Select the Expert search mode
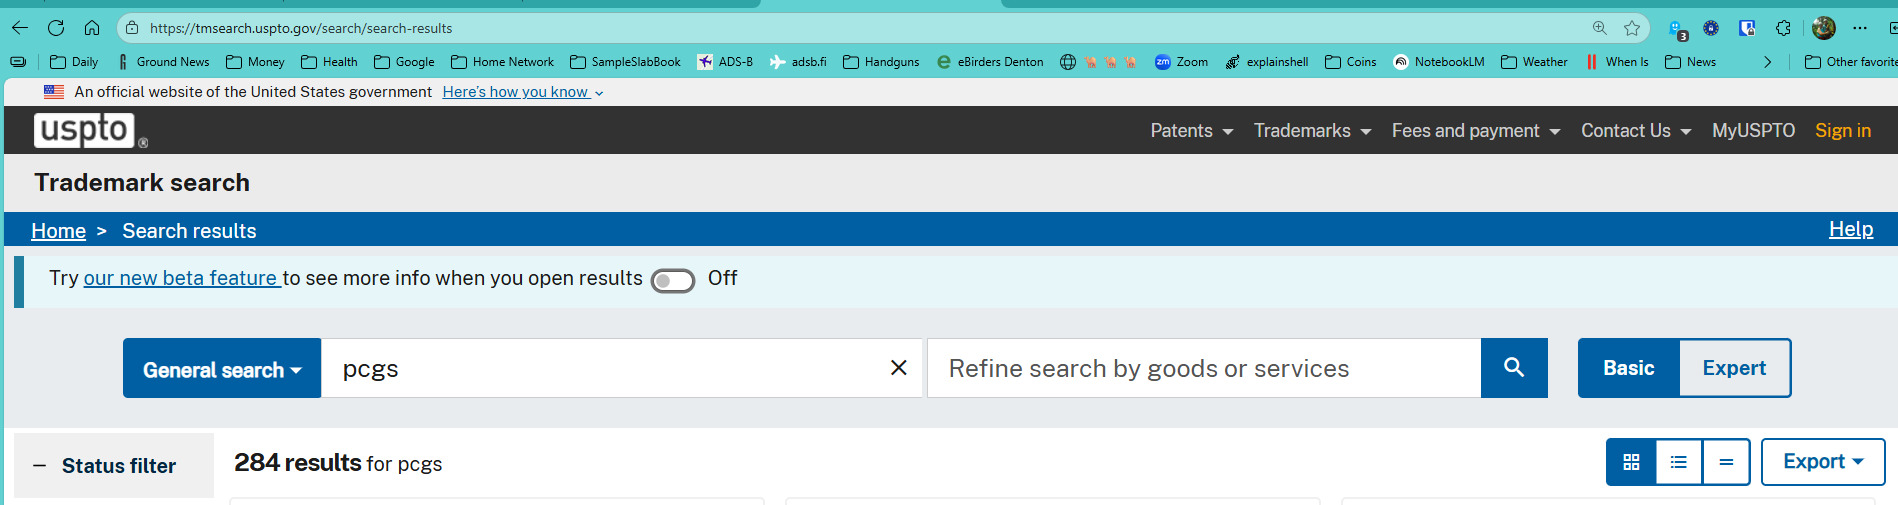This screenshot has width=1898, height=505. coord(1734,368)
